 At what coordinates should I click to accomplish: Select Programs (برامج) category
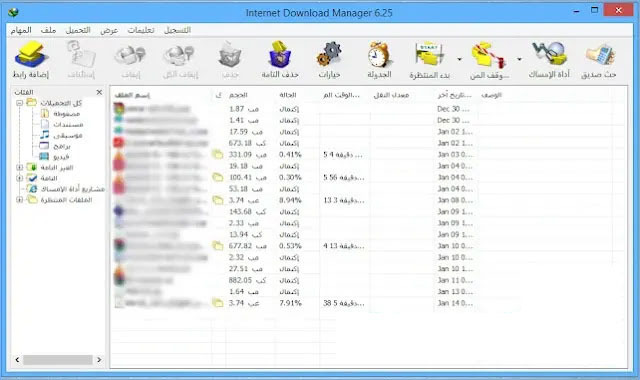click(x=62, y=146)
